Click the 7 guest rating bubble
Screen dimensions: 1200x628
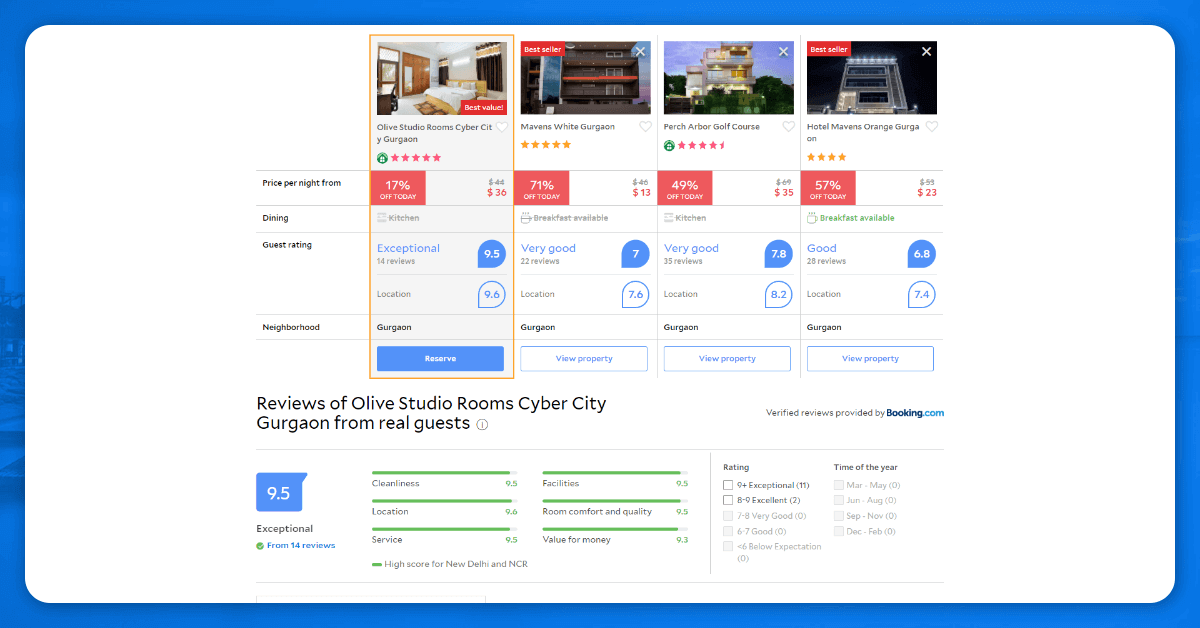tap(635, 254)
